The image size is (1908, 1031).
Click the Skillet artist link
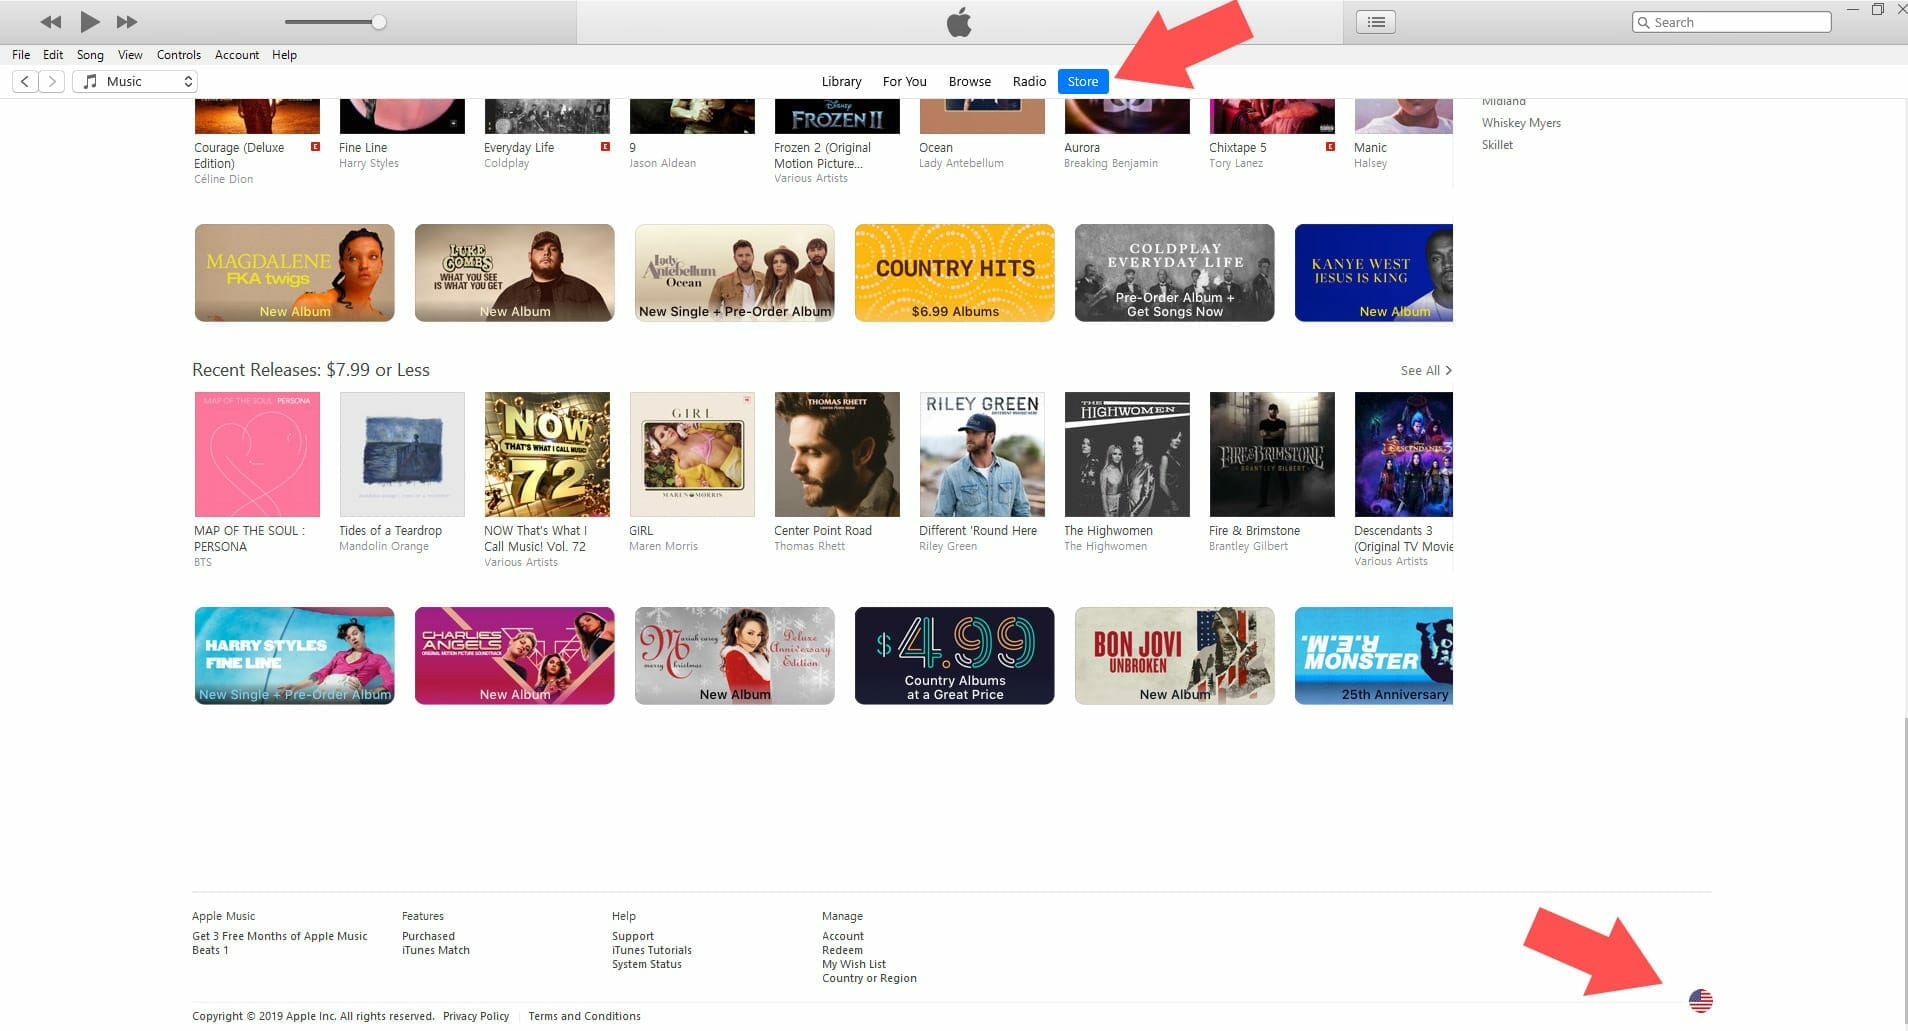coord(1497,145)
